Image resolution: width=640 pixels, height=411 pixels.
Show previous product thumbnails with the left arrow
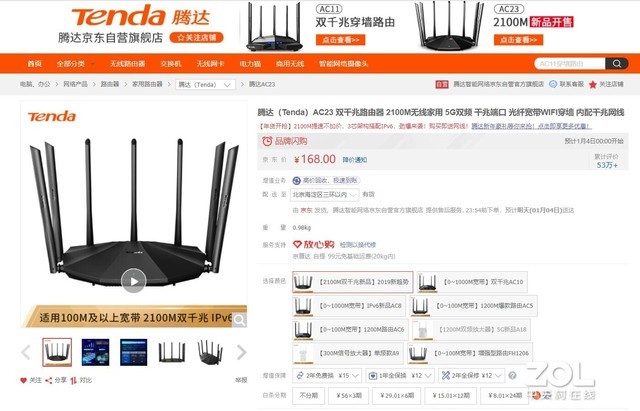(26, 352)
